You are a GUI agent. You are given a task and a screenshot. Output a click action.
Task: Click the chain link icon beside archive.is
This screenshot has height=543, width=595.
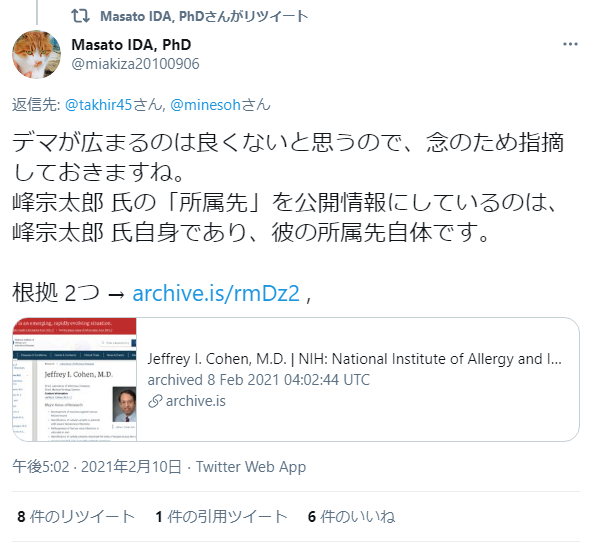tap(155, 401)
